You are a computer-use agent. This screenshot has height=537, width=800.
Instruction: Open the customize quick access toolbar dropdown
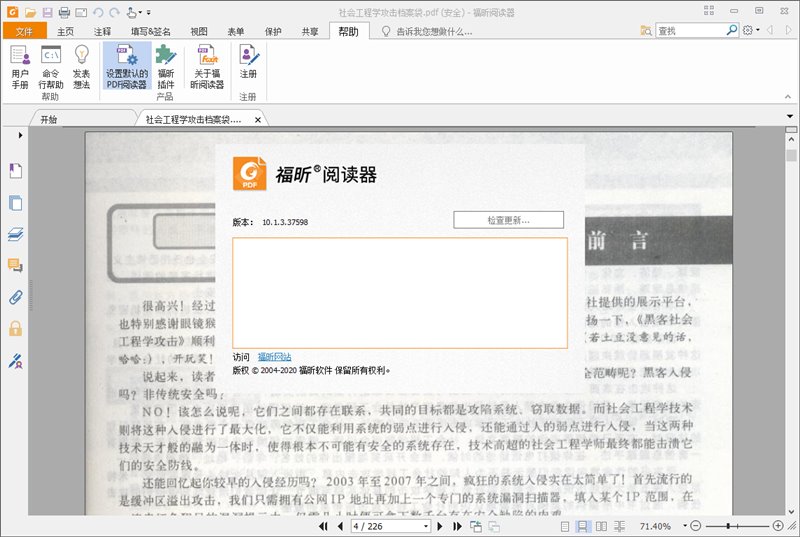click(148, 12)
